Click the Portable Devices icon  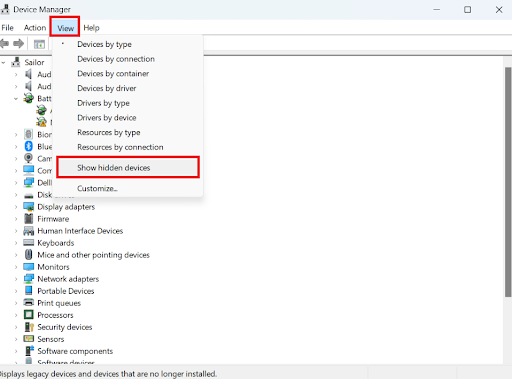click(29, 291)
